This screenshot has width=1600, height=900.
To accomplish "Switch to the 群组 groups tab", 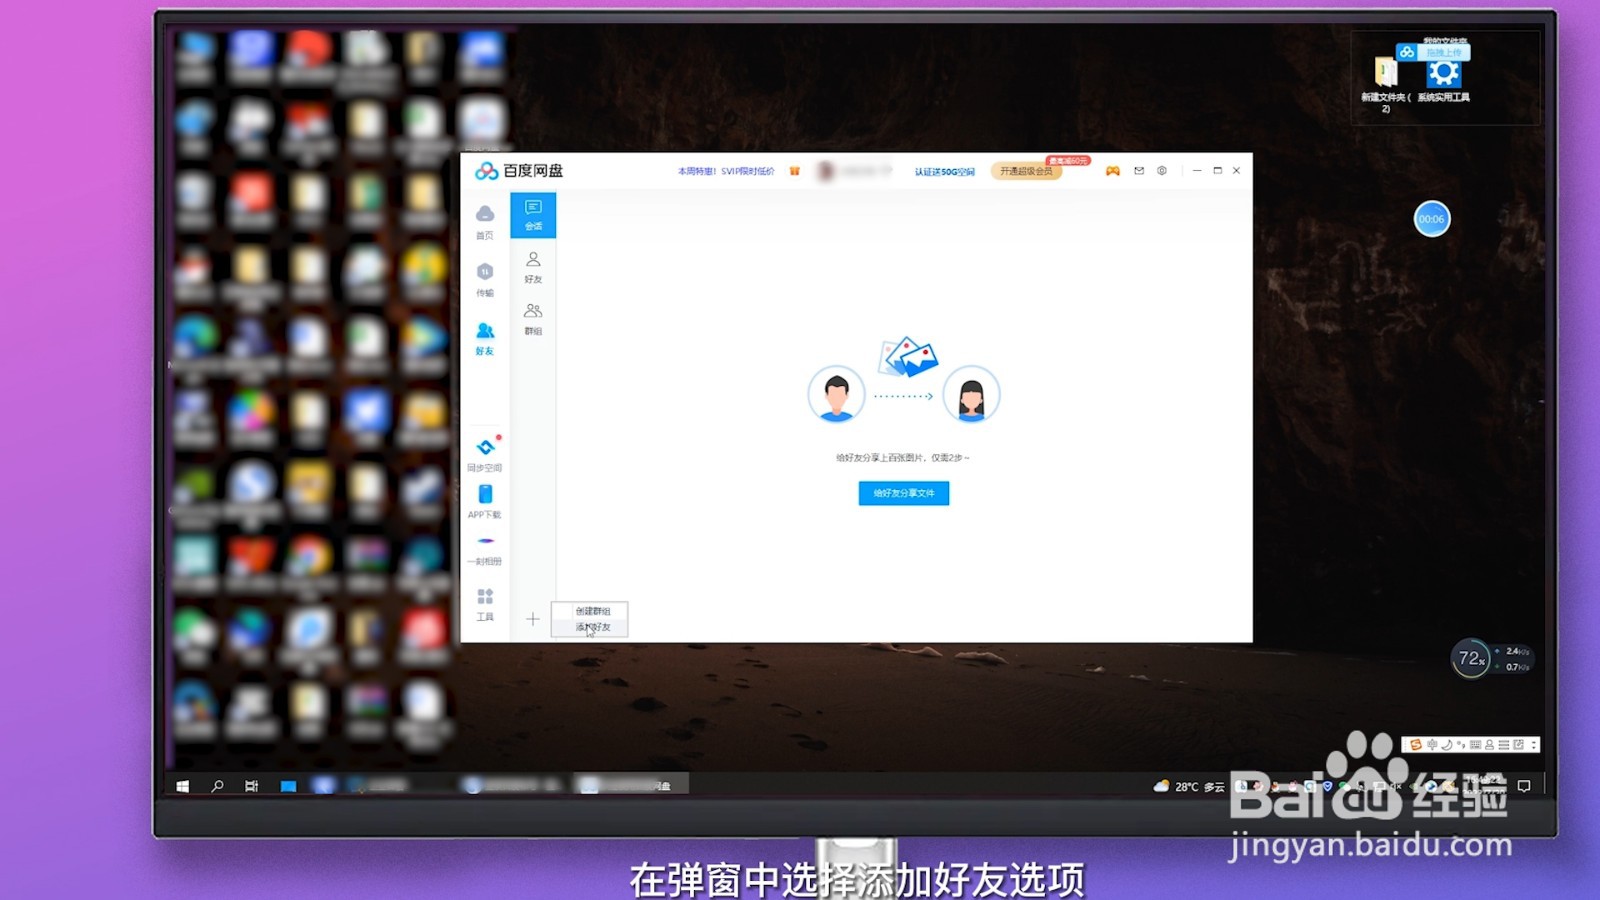I will coord(533,318).
